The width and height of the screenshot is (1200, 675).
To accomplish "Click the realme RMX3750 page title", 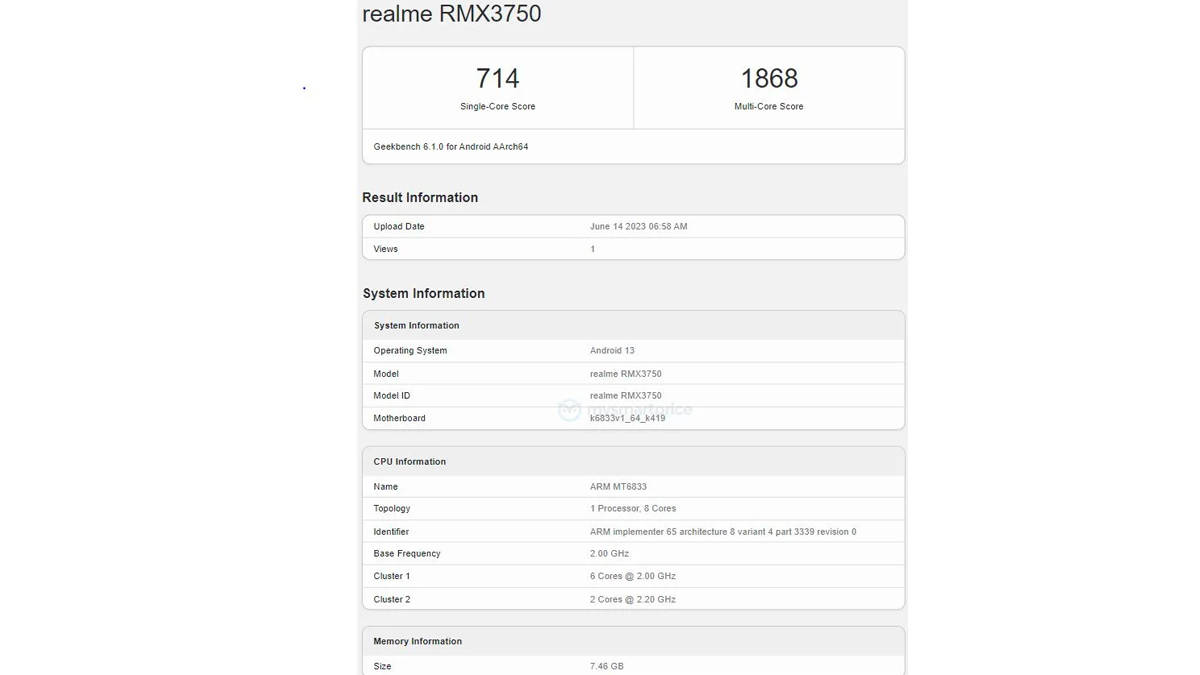I will tap(451, 14).
